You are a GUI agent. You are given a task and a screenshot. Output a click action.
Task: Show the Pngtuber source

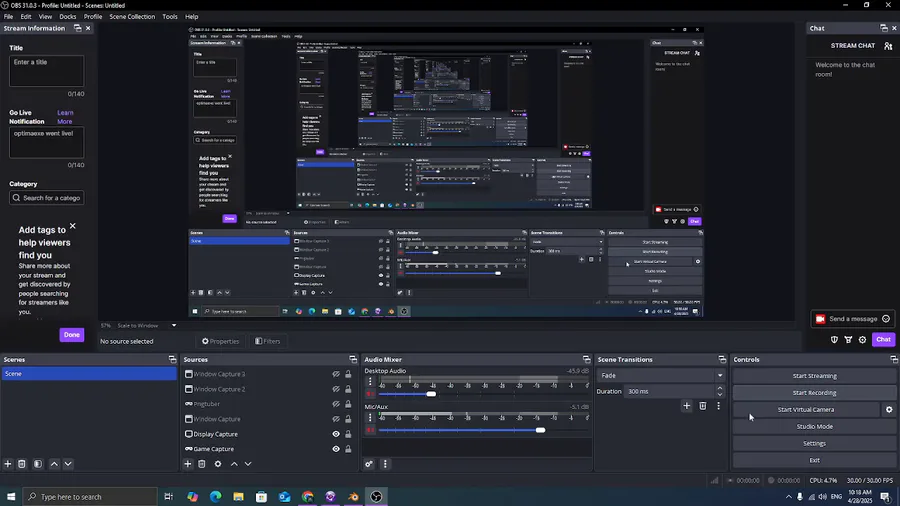(336, 404)
